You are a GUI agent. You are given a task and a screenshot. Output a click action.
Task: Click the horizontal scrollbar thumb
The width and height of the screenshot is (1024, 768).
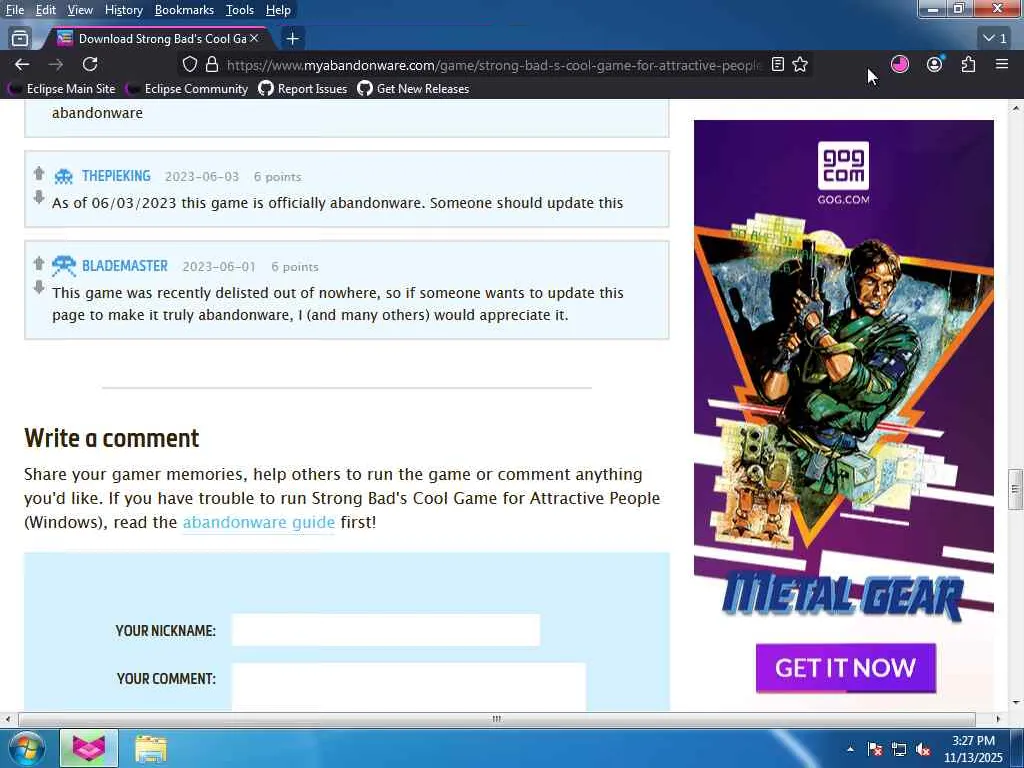(x=496, y=719)
